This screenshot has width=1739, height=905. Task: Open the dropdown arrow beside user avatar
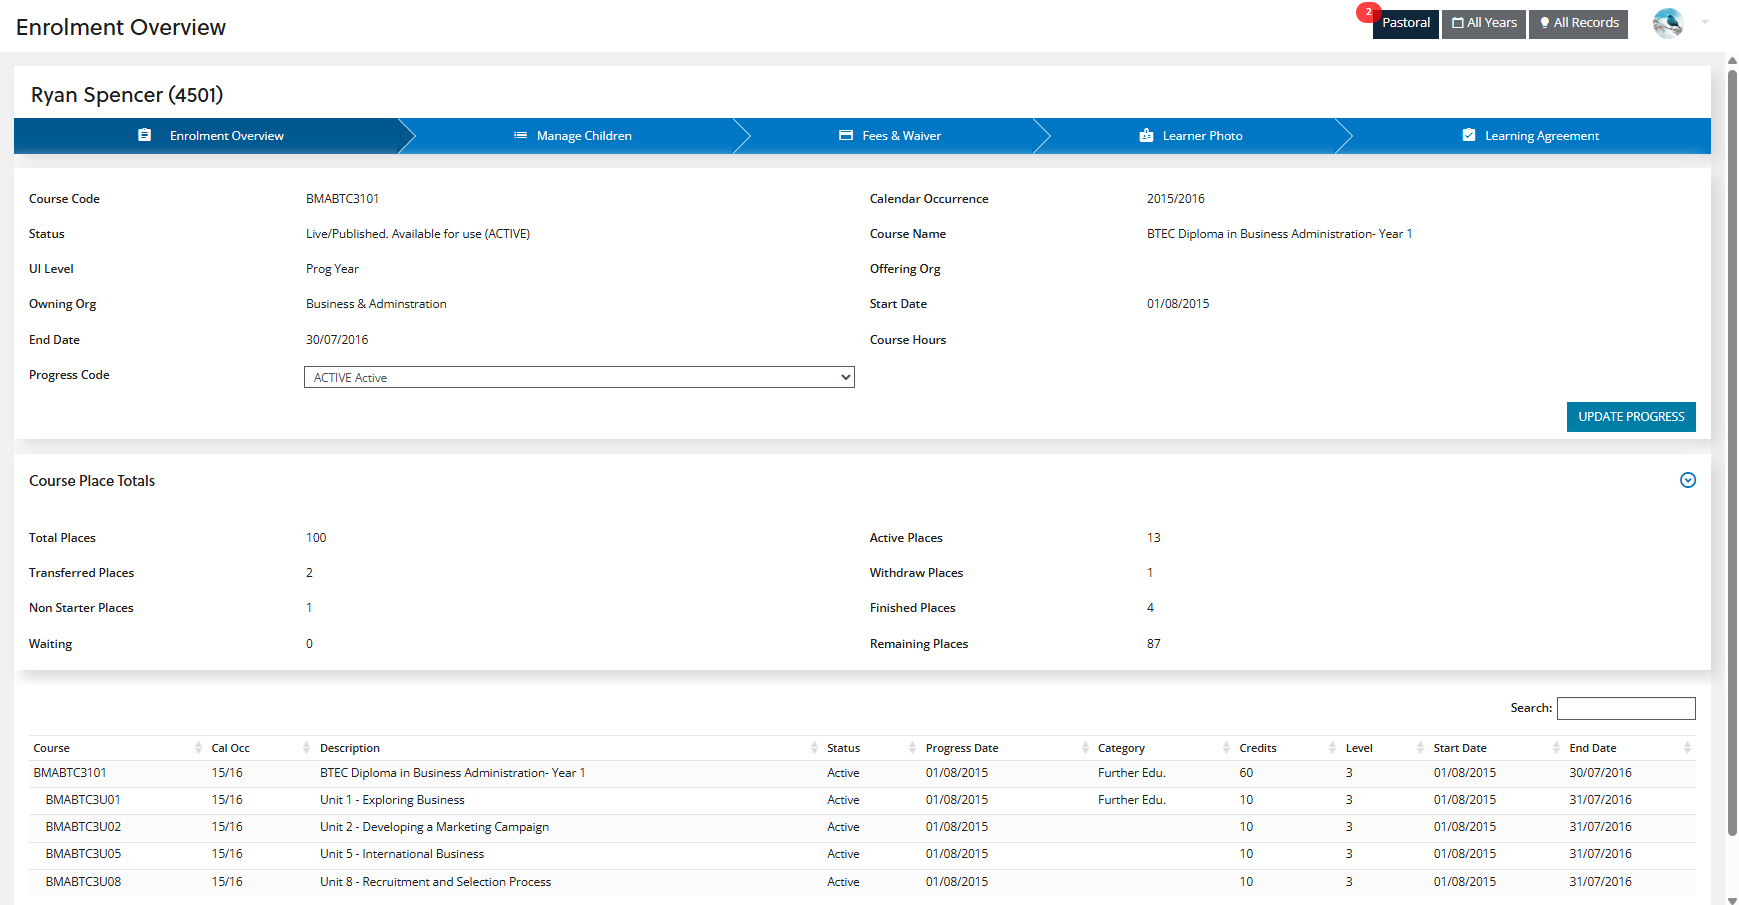click(1704, 22)
